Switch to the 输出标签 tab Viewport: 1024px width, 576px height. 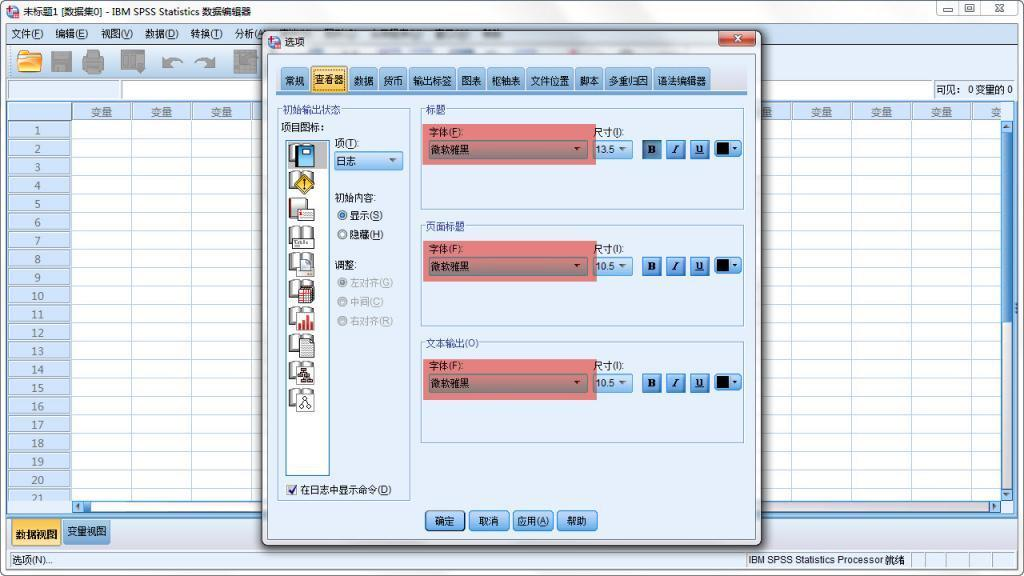432,81
